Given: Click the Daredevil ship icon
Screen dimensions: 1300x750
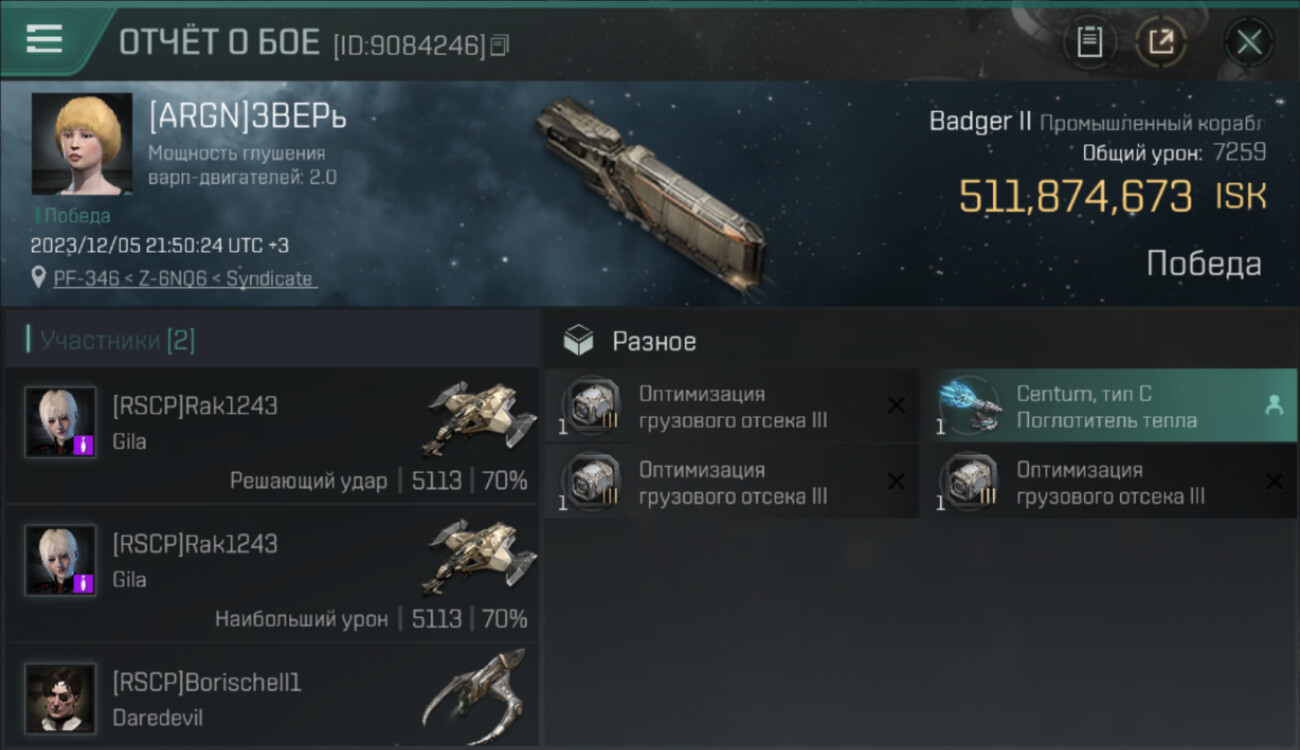Looking at the screenshot, I should tap(475, 695).
